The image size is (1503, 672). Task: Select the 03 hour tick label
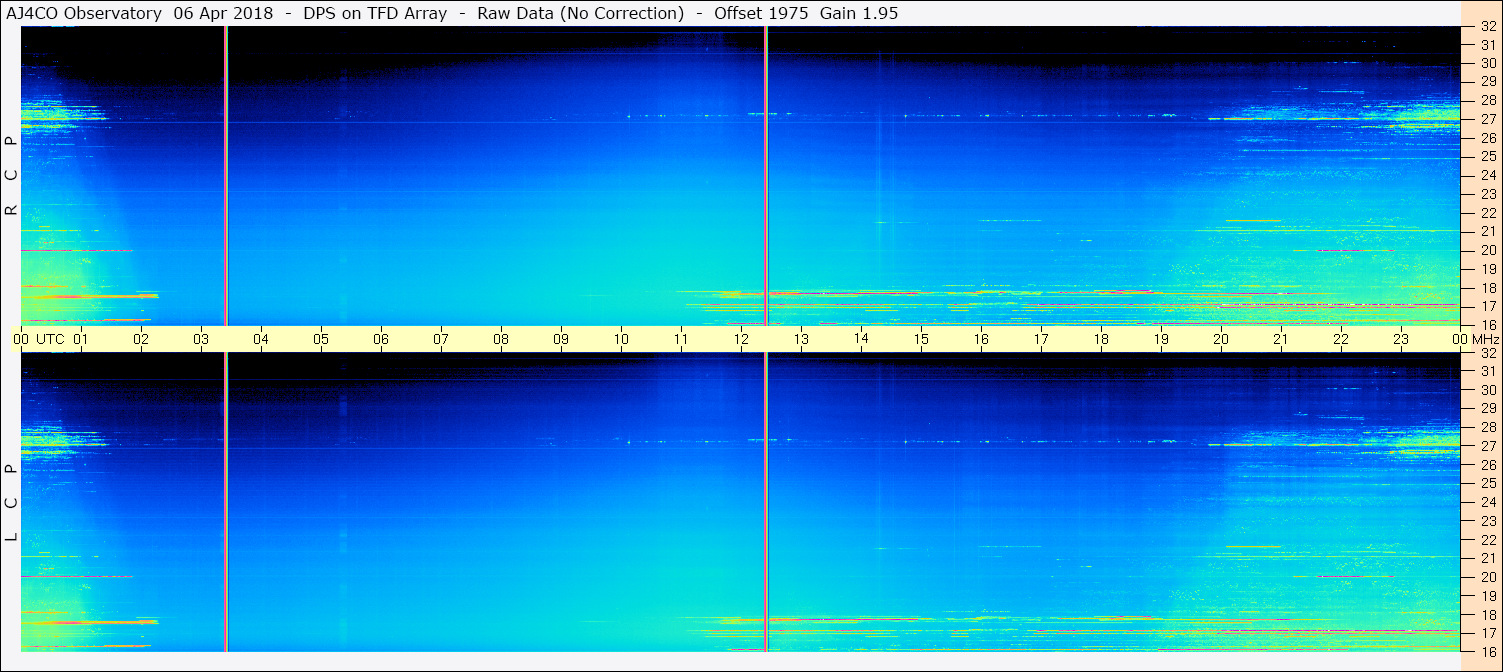pos(201,339)
